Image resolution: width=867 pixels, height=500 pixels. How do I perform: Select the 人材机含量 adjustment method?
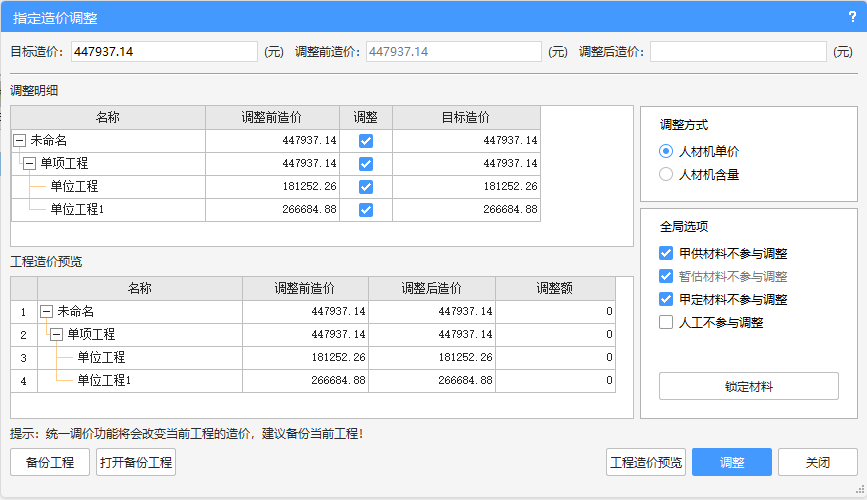click(666, 175)
